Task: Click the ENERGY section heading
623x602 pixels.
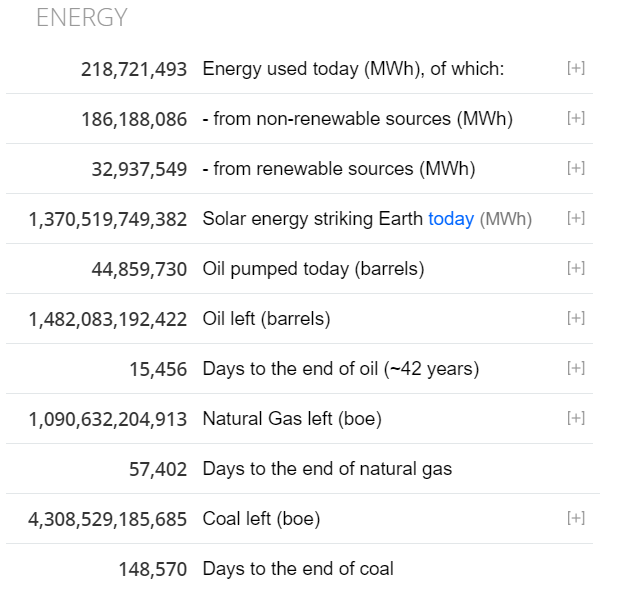Action: (82, 18)
